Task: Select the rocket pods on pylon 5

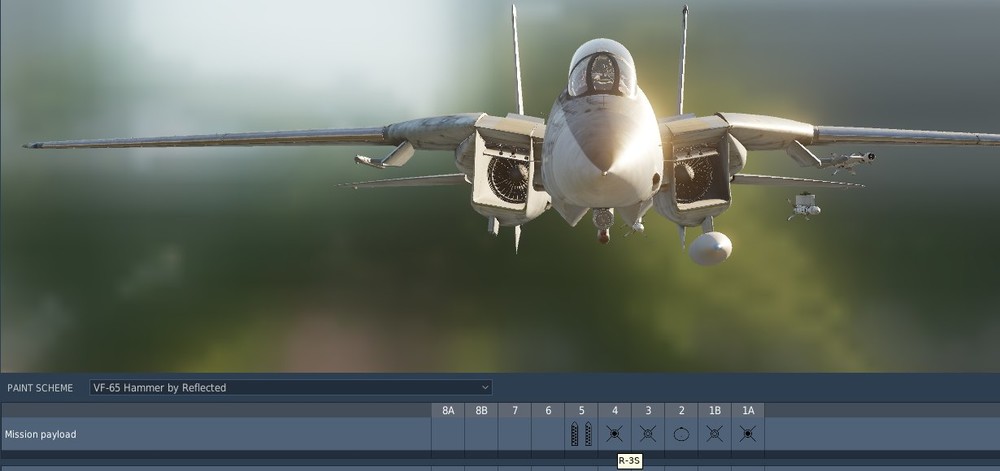Action: coord(581,434)
